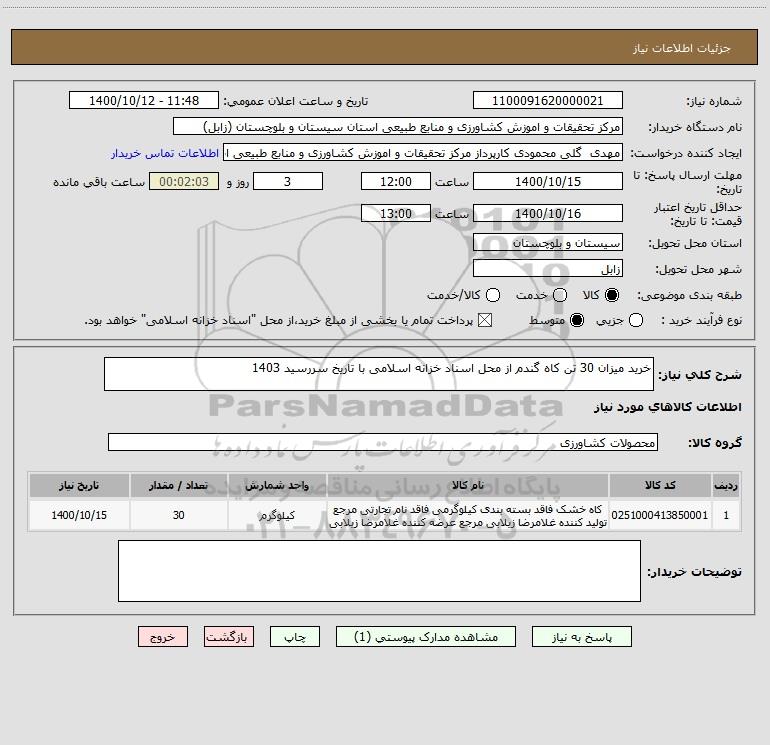The height and width of the screenshot is (745, 770).
Task: Click row number 1 cell
Action: [x=726, y=515]
